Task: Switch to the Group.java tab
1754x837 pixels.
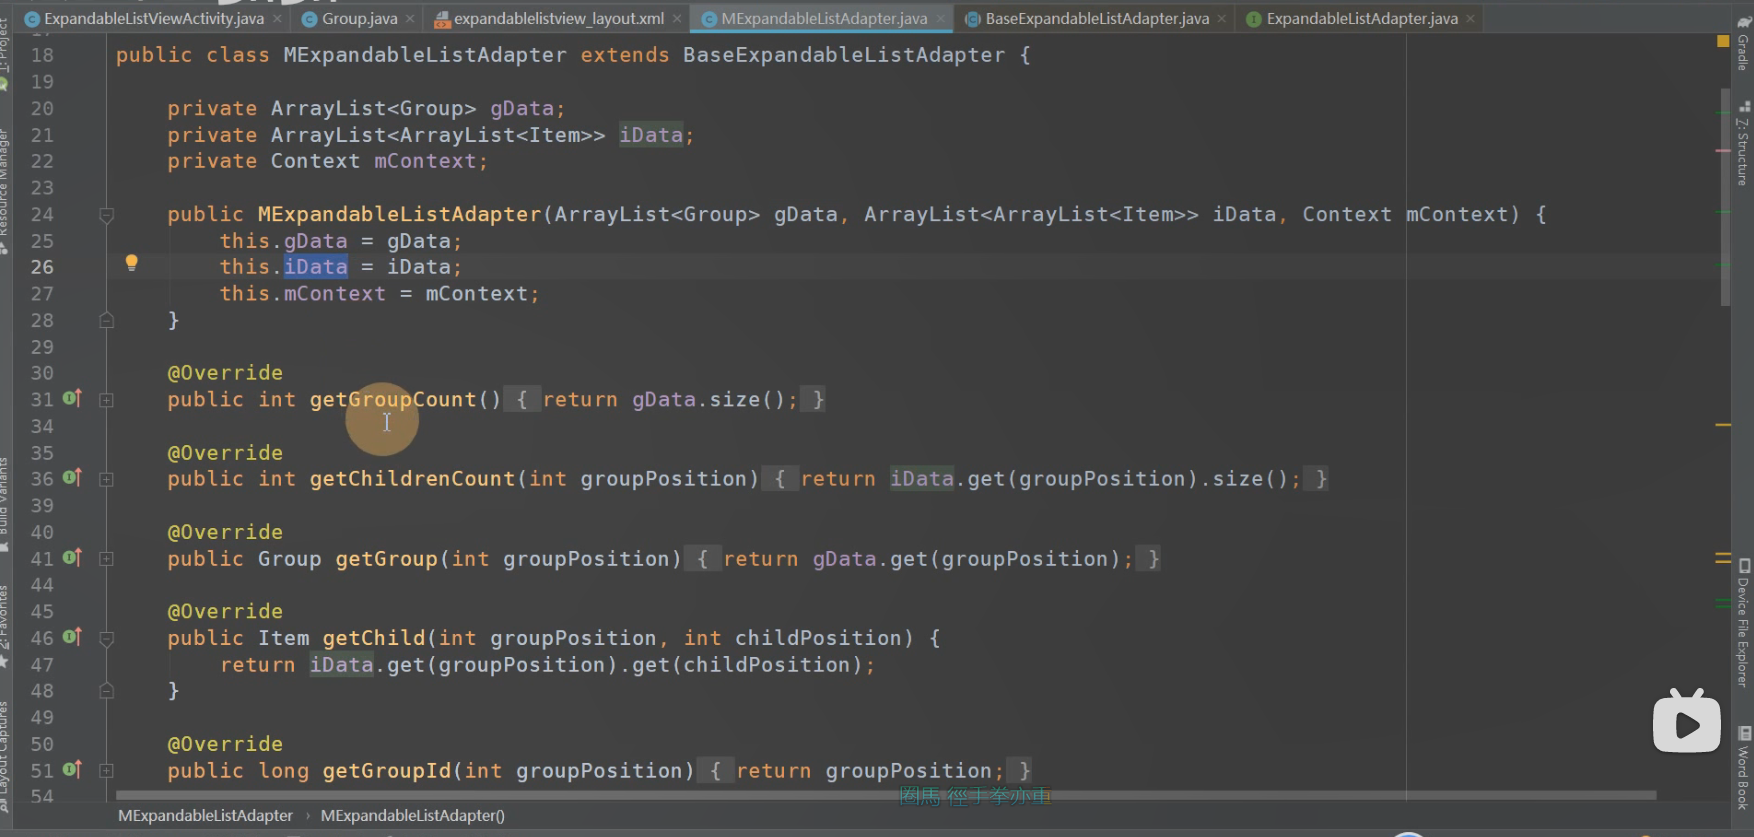Action: point(359,18)
